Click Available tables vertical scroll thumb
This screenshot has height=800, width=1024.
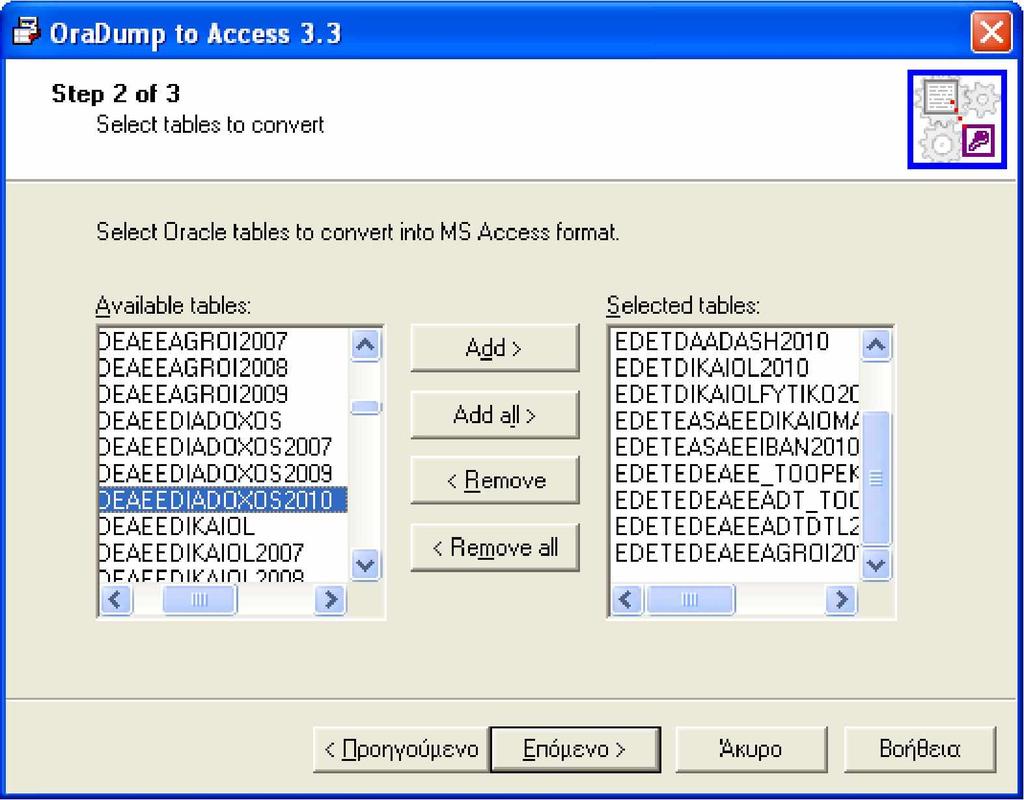(x=365, y=408)
